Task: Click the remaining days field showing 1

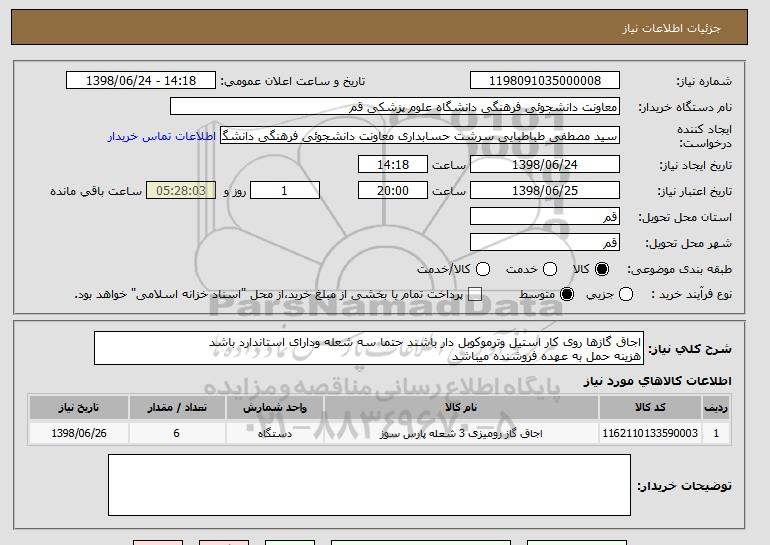Action: coord(285,191)
